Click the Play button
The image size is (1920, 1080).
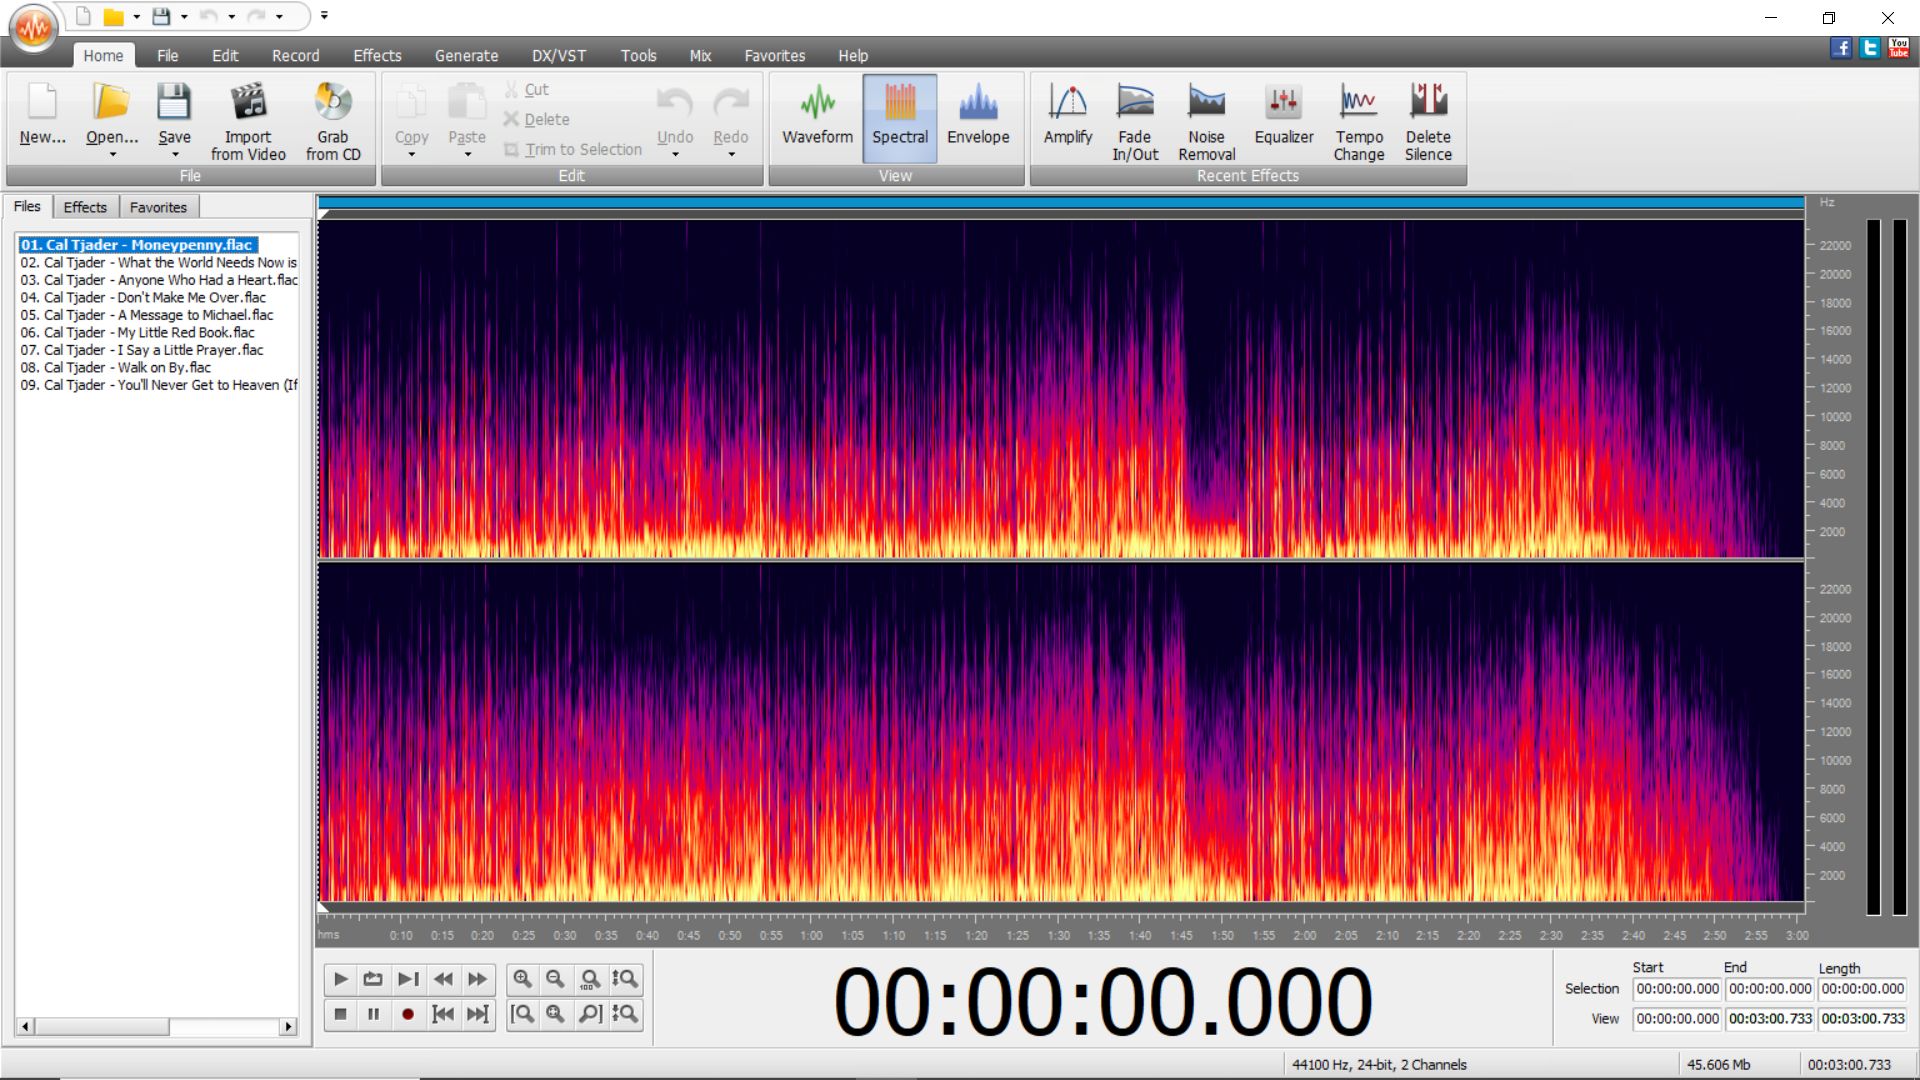click(x=340, y=979)
